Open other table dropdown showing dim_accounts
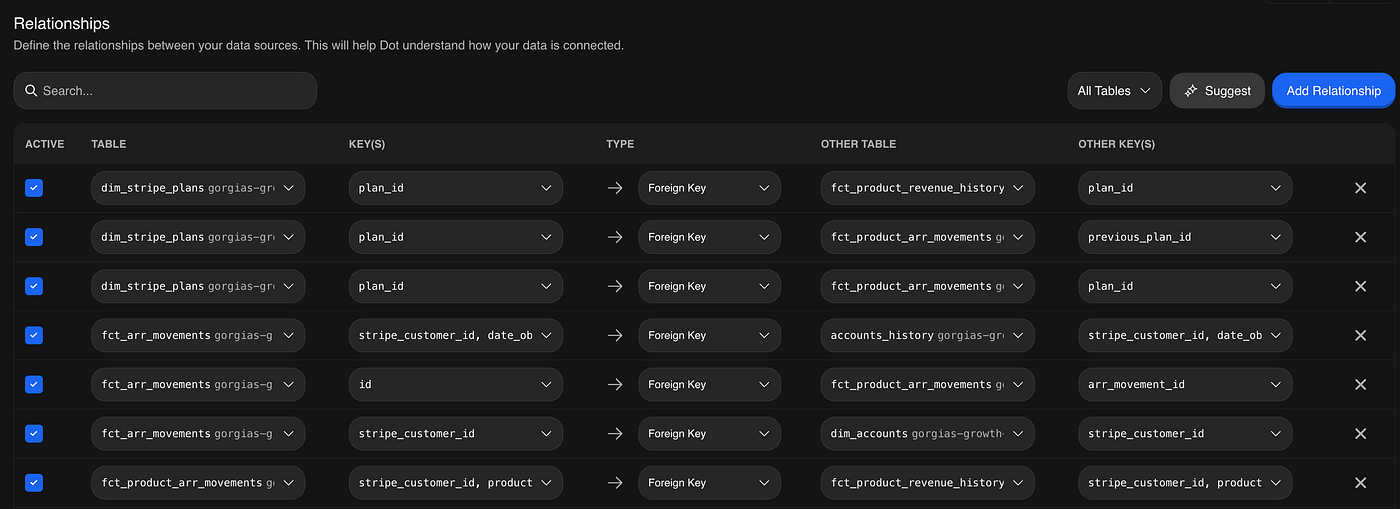The width and height of the screenshot is (1400, 509). click(x=928, y=434)
